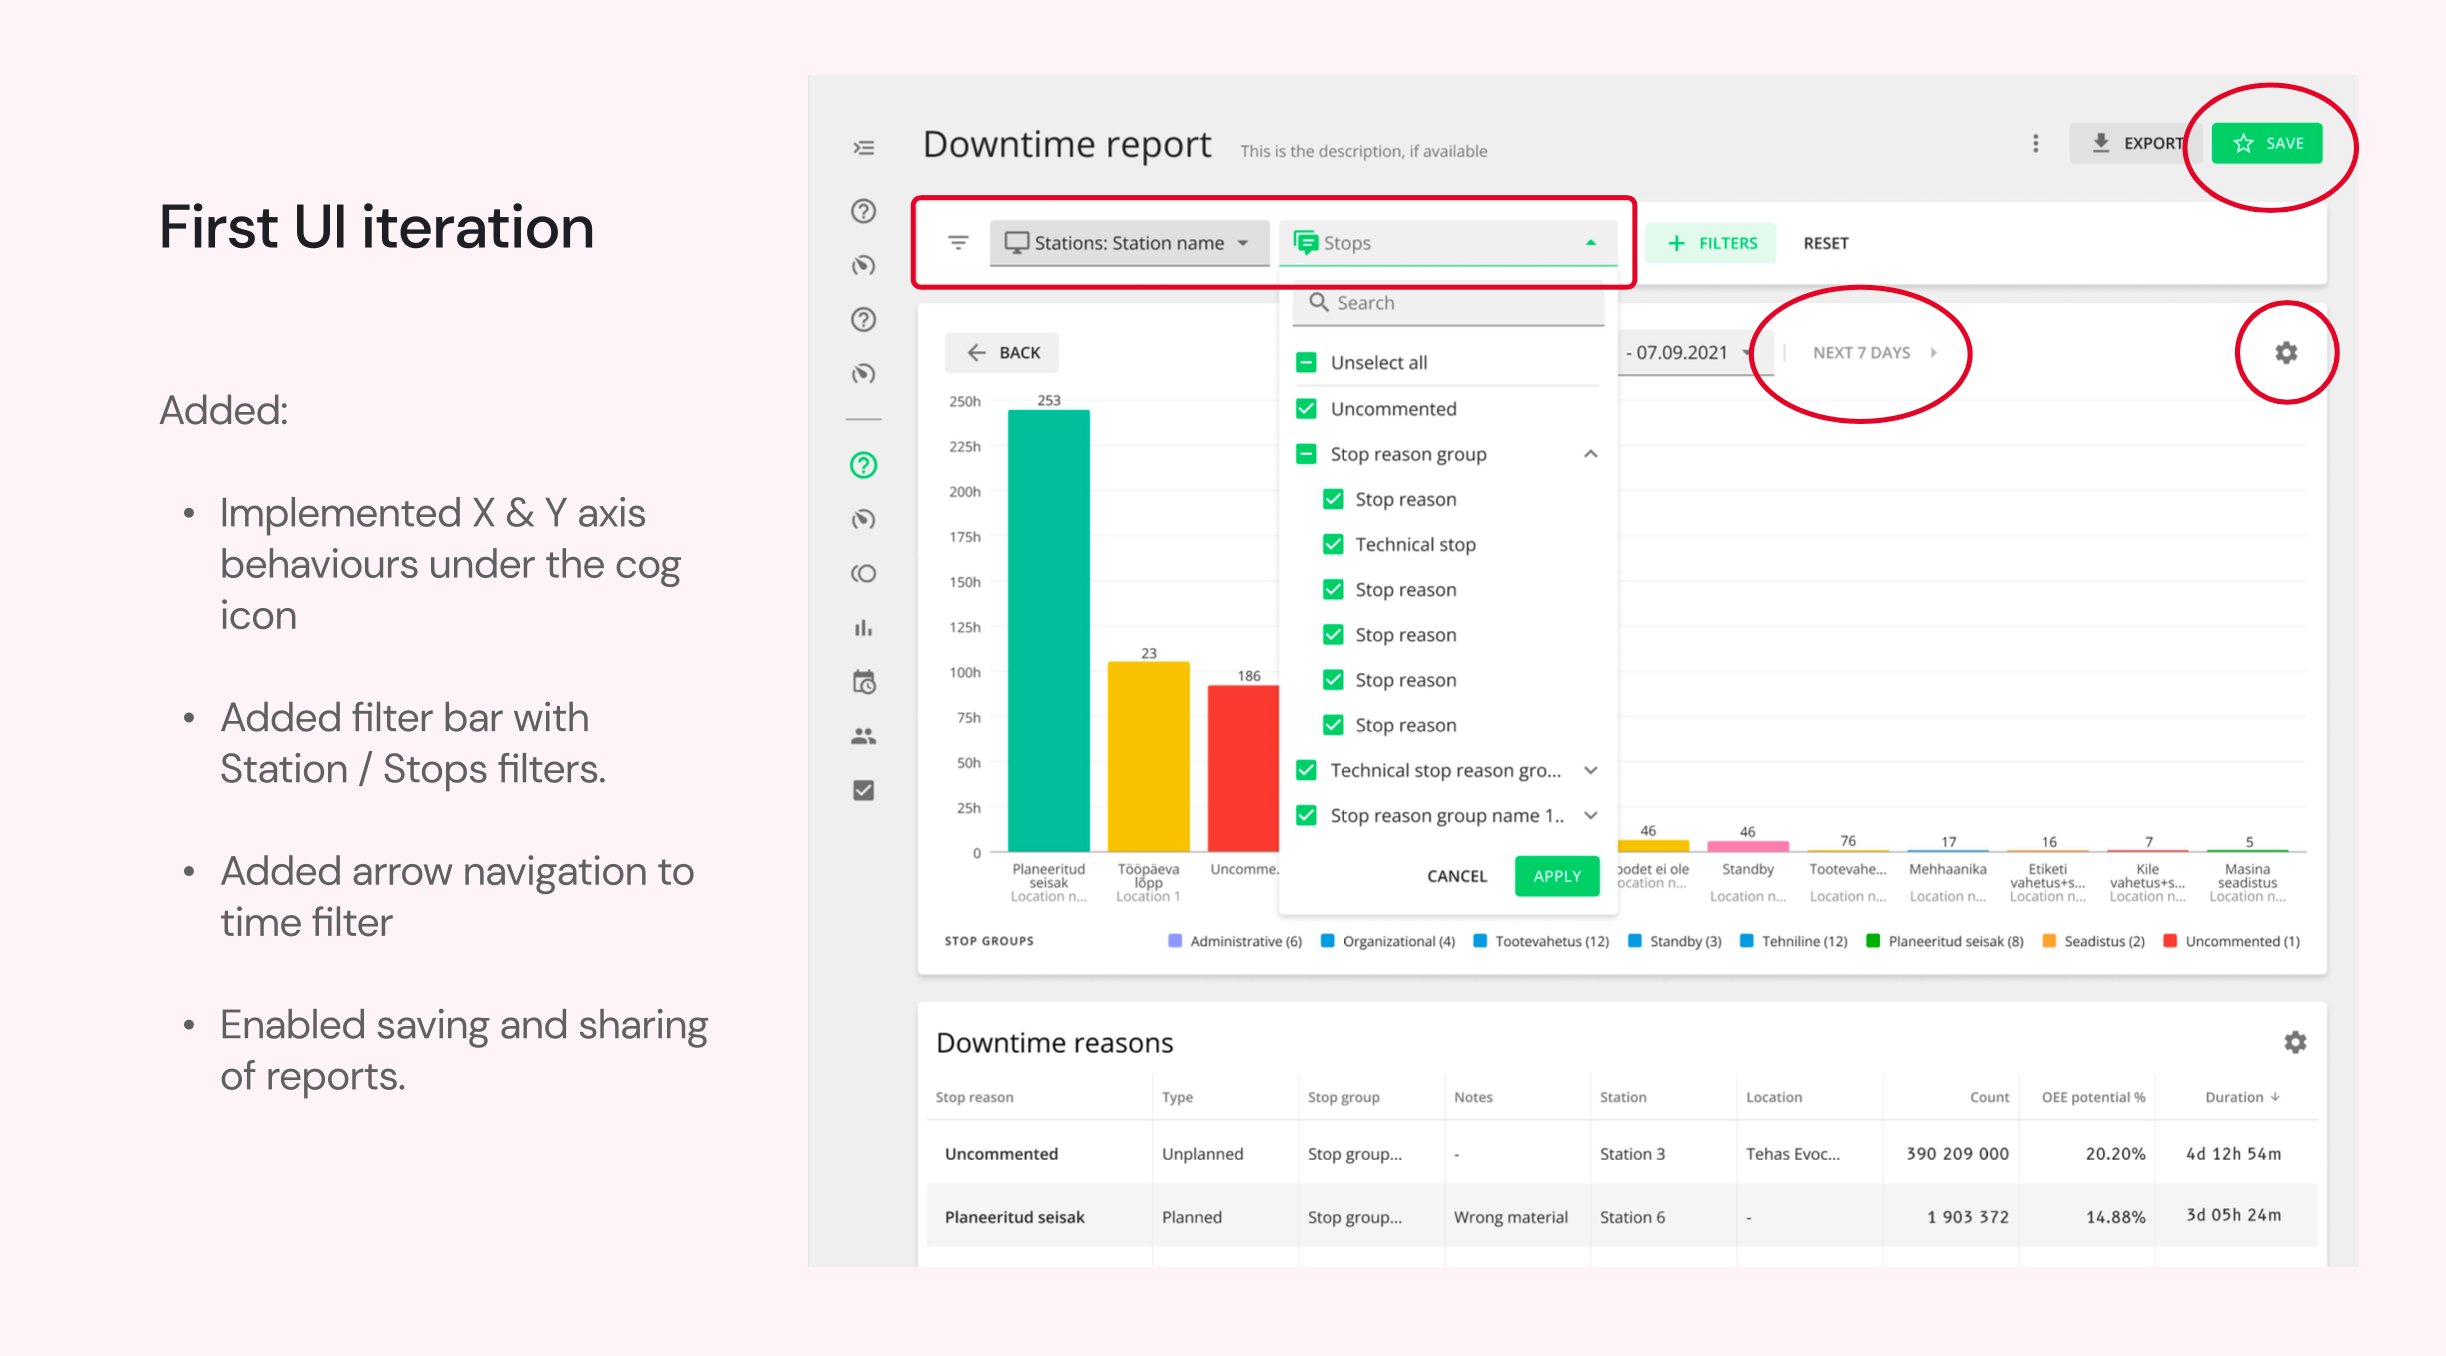Viewport: 2446px width, 1356px height.
Task: Uncheck the Technical stop checkbox
Action: pos(1333,544)
